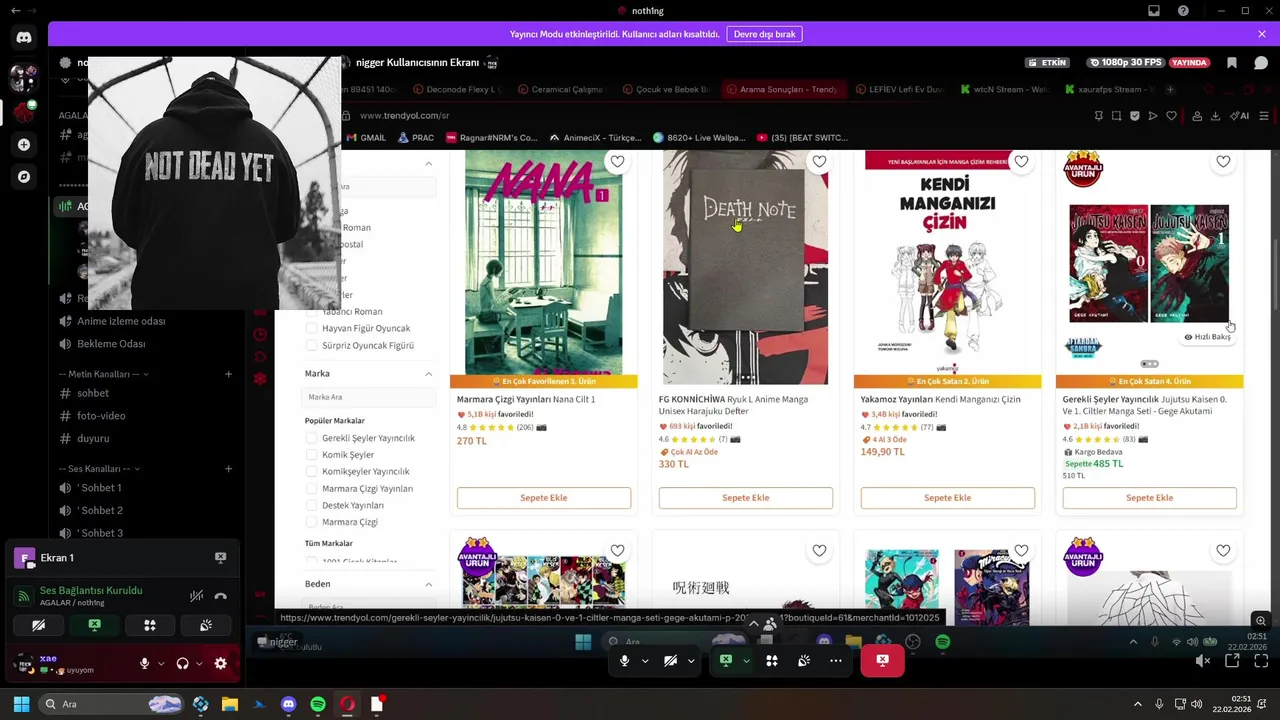Open mic options arrow in stream overlay
The width and height of the screenshot is (1280, 720).
tap(645, 661)
